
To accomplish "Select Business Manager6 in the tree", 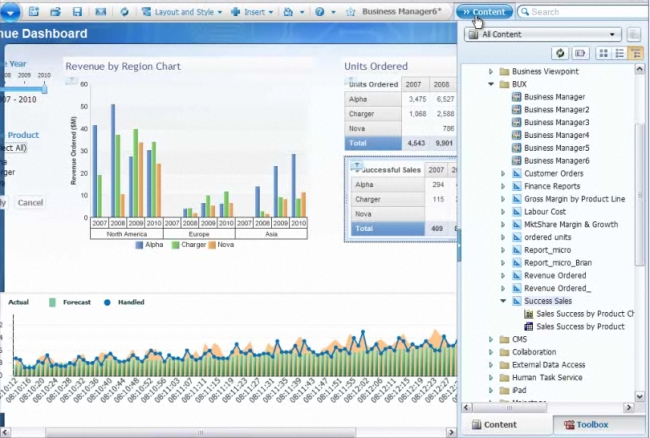I will tap(557, 161).
